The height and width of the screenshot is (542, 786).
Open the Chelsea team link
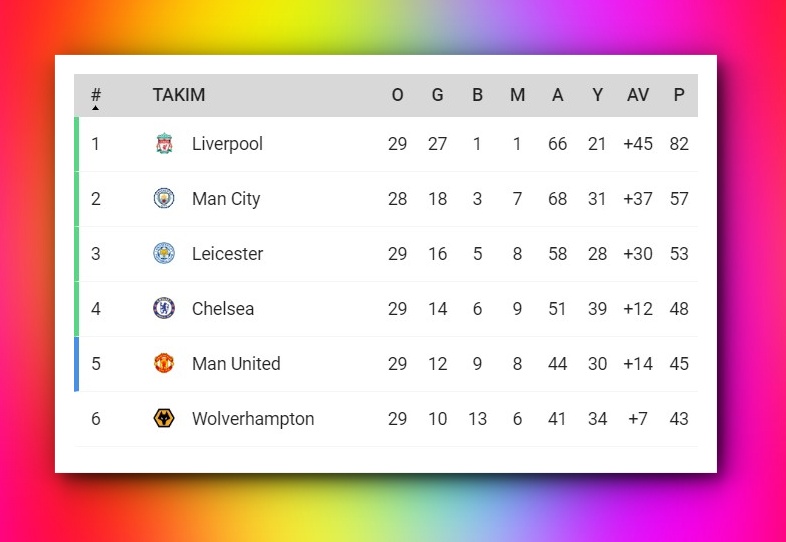tap(223, 309)
